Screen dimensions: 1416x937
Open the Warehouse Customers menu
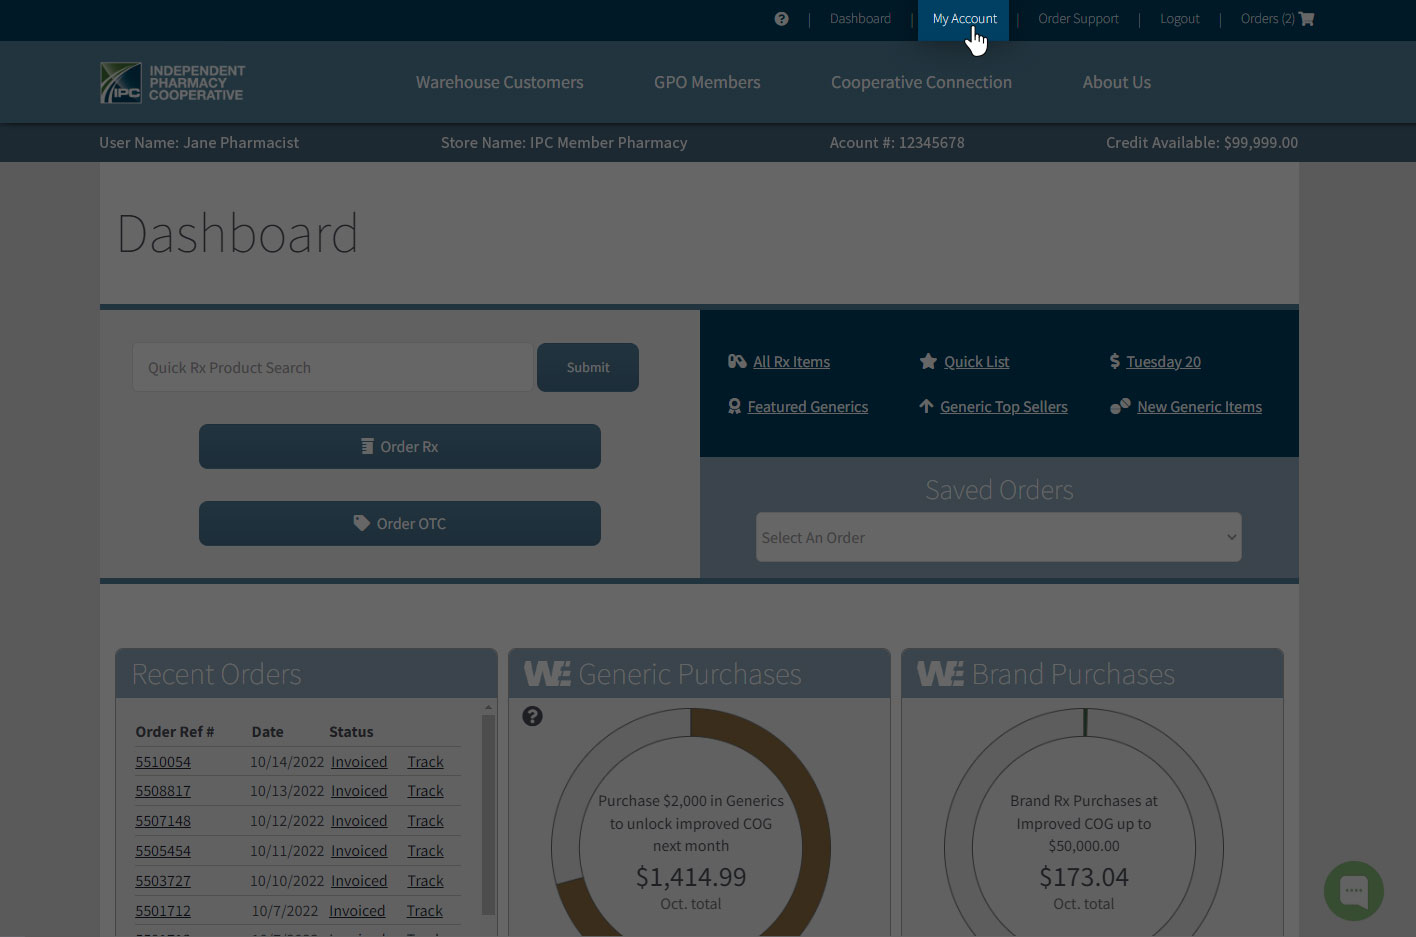click(499, 82)
